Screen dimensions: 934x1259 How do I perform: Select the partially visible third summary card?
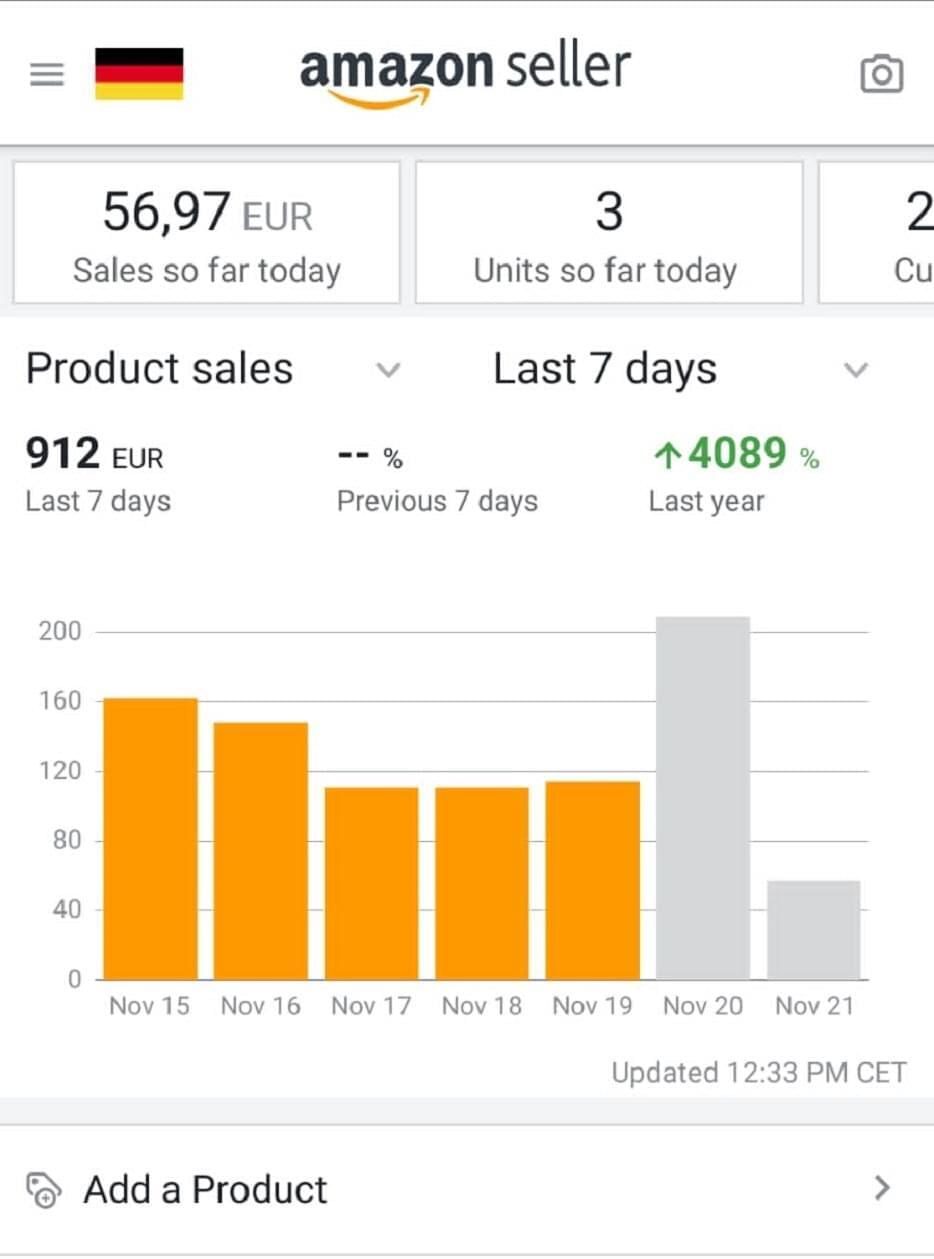click(900, 232)
